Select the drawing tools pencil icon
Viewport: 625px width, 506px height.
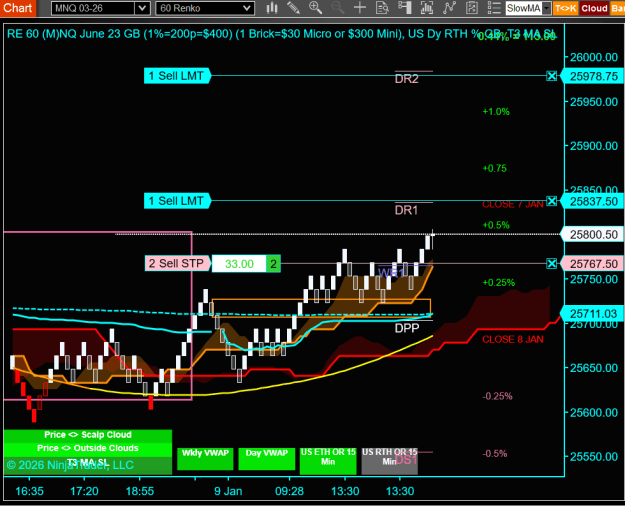(x=293, y=8)
